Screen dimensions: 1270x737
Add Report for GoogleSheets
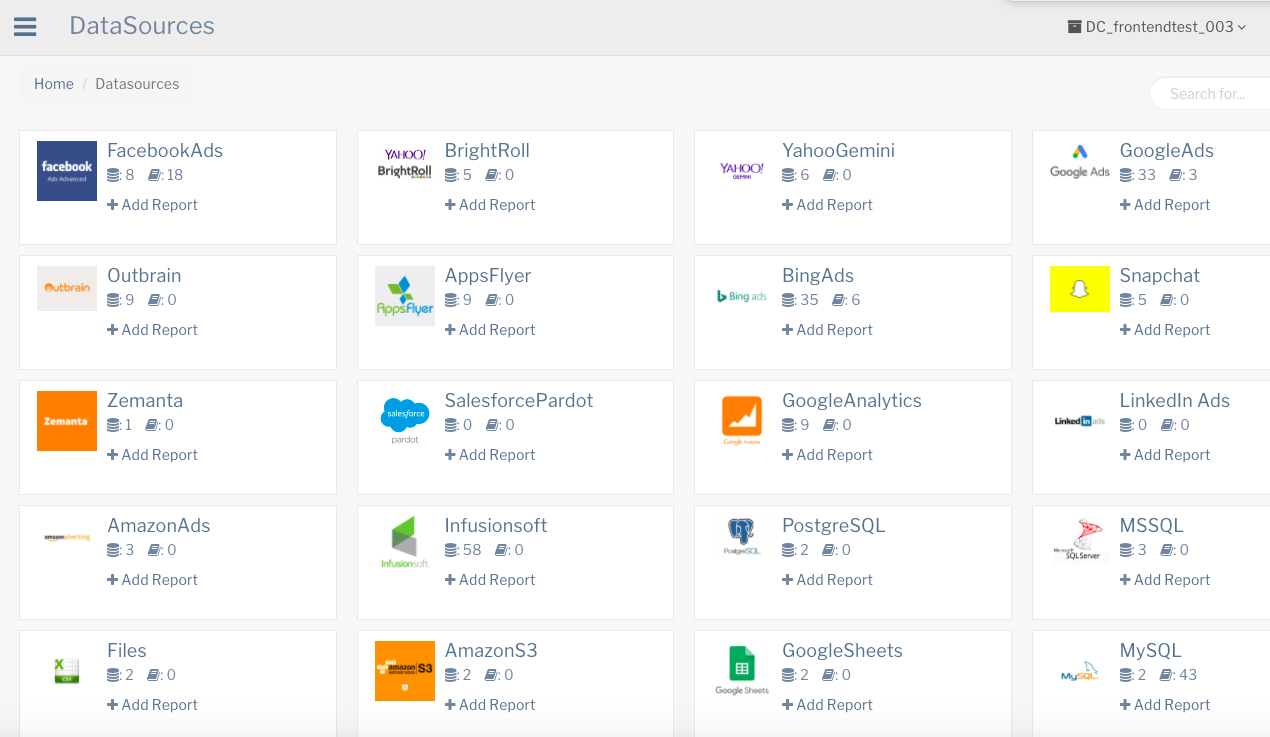coord(827,705)
